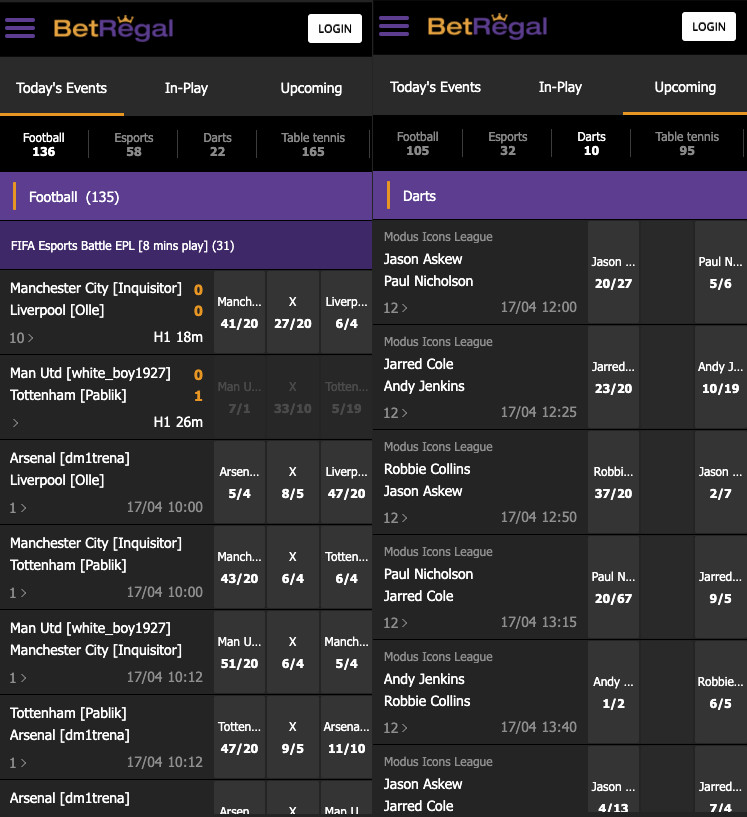Collapse Football (135) section header

click(186, 196)
